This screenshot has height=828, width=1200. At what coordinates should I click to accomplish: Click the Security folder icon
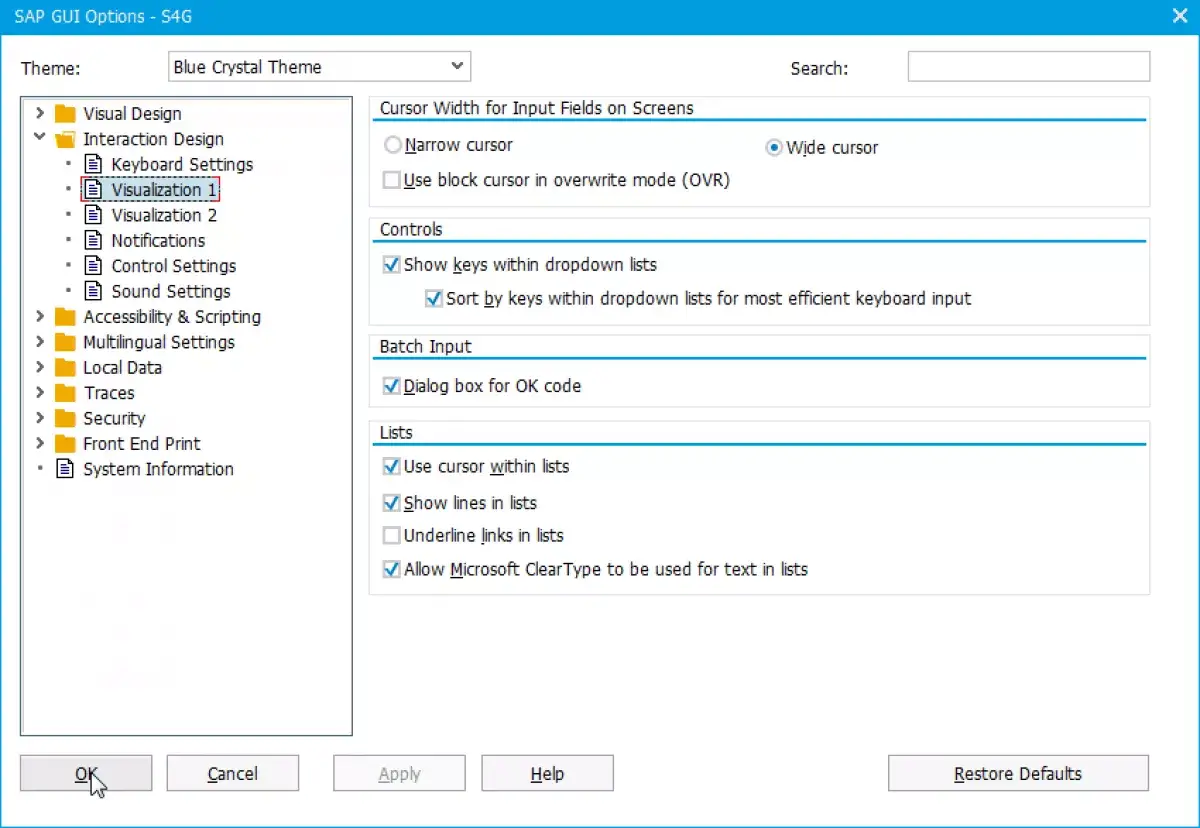tap(65, 418)
